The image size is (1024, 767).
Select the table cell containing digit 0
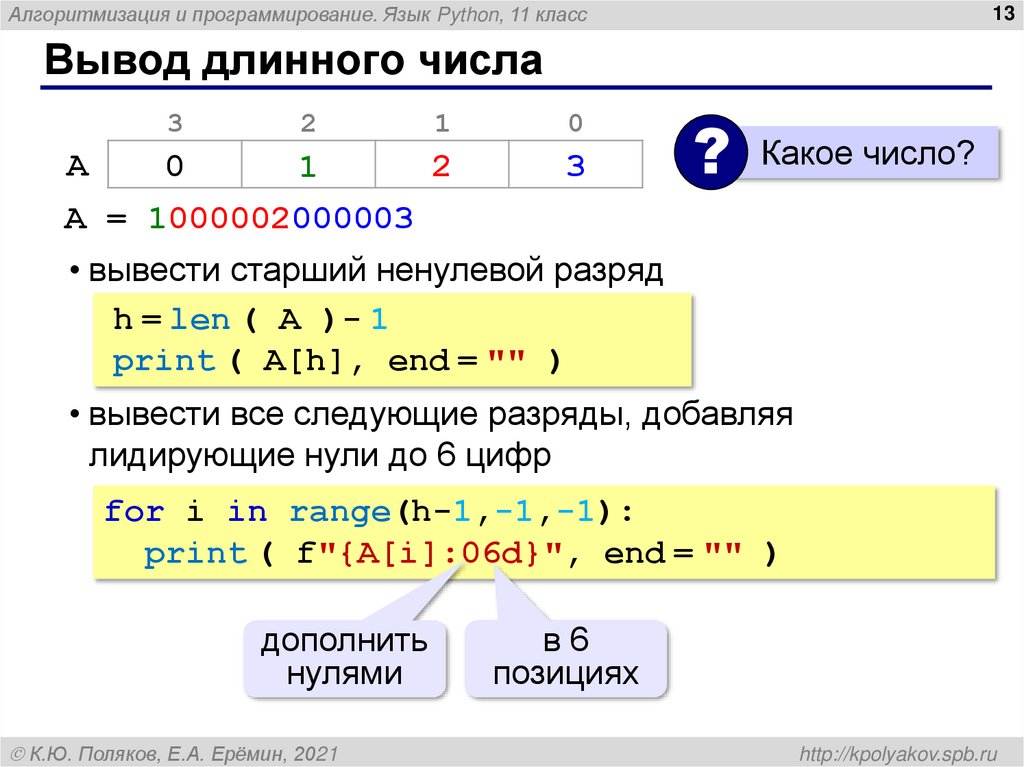174,166
